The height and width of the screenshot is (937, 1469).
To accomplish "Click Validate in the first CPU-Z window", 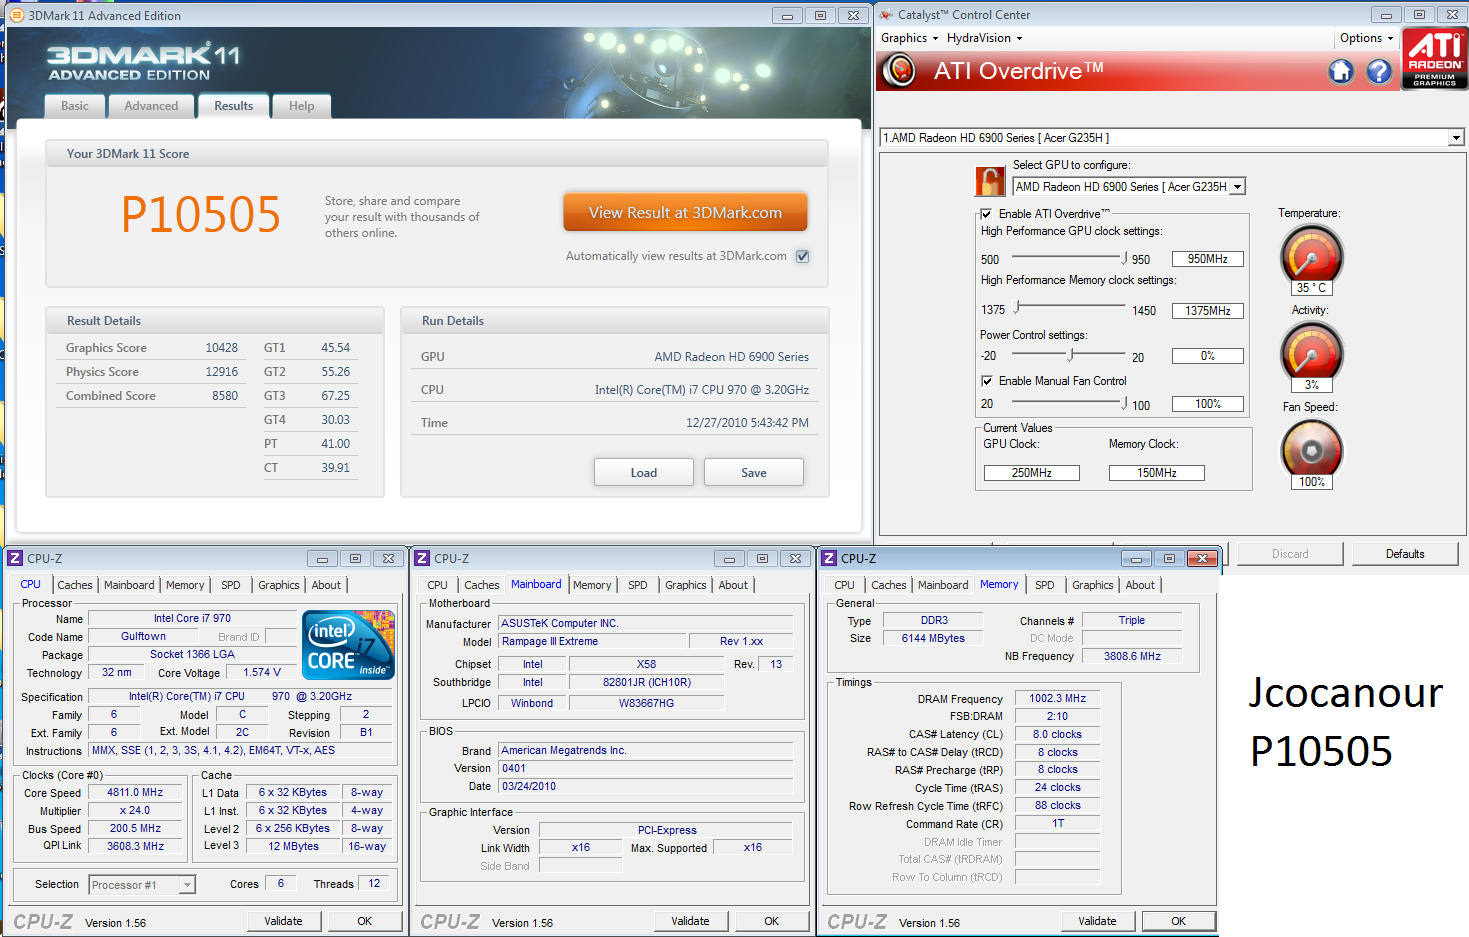I will (x=283, y=921).
